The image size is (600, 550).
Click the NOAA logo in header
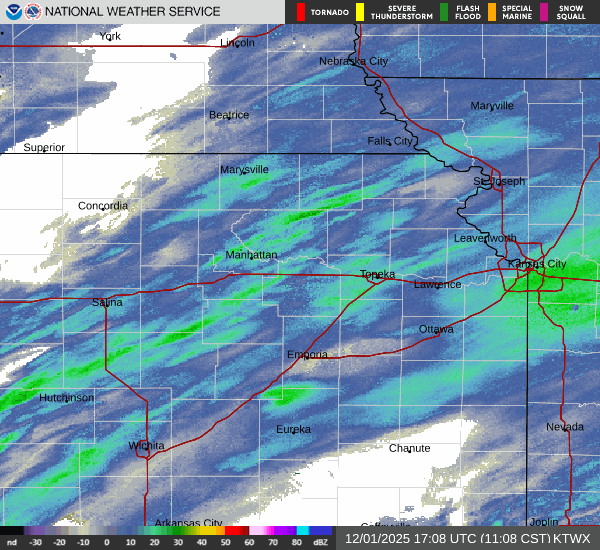(12, 12)
